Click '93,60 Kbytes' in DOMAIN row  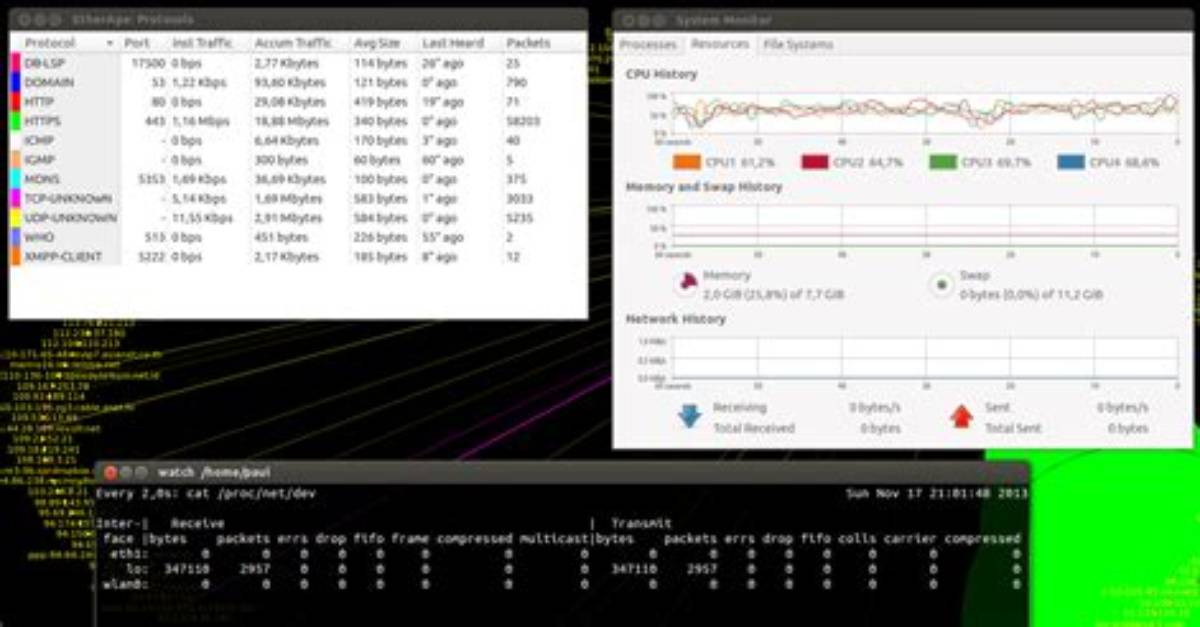coord(290,82)
